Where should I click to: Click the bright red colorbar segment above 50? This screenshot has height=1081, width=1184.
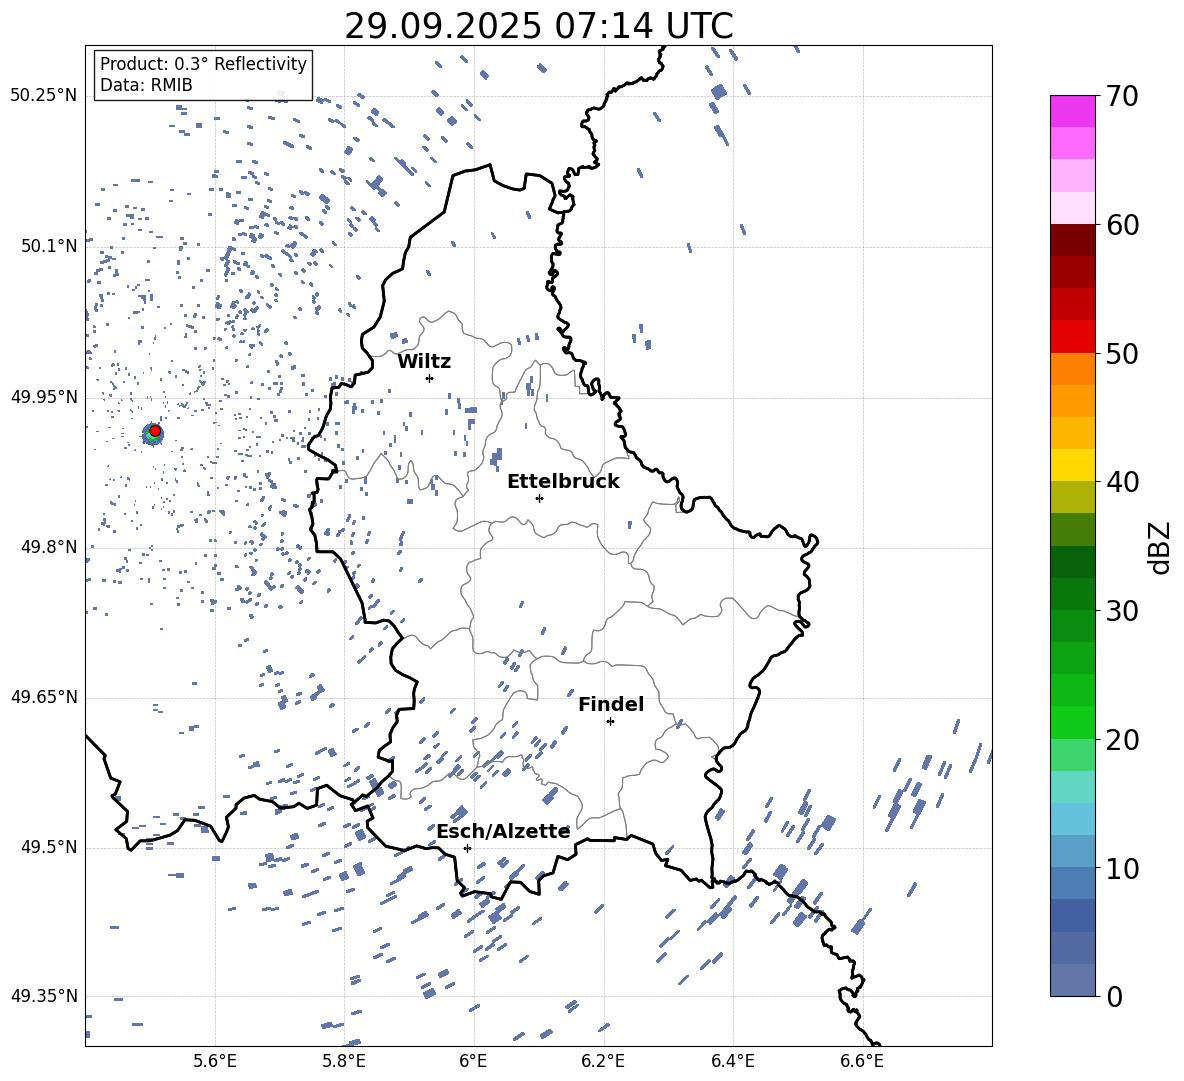1073,337
